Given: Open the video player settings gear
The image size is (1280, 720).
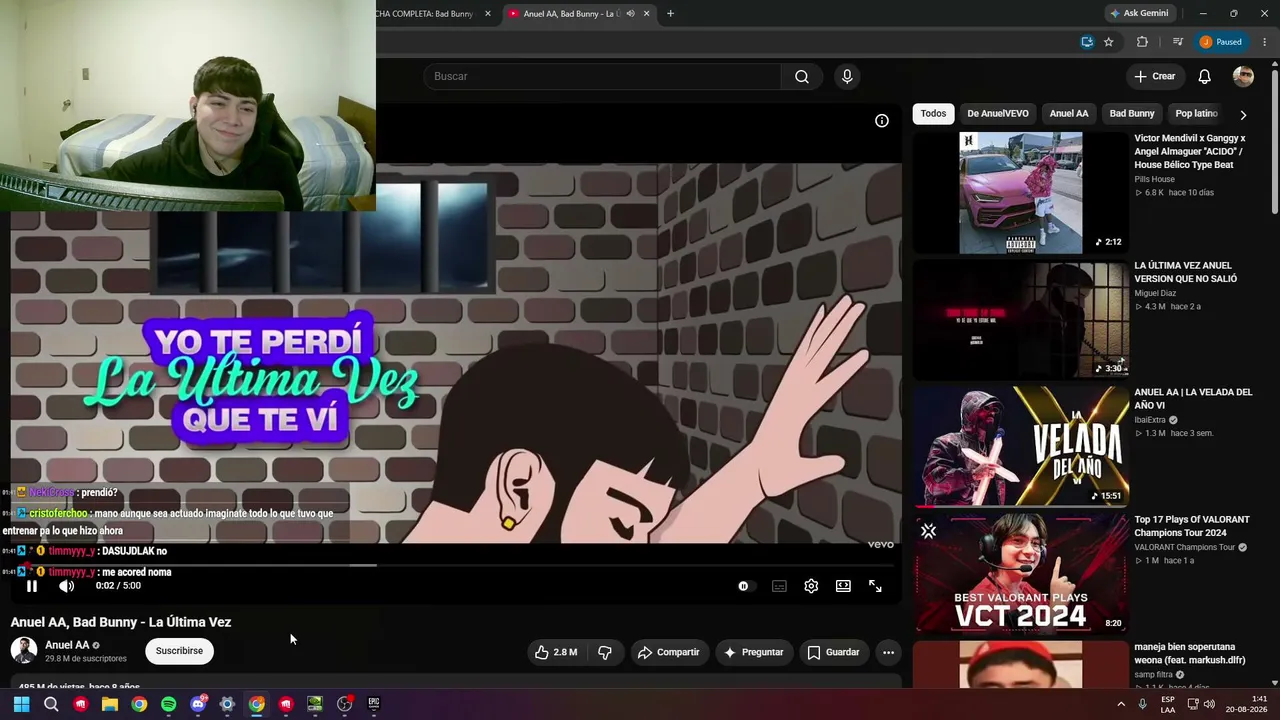Looking at the screenshot, I should pos(811,586).
